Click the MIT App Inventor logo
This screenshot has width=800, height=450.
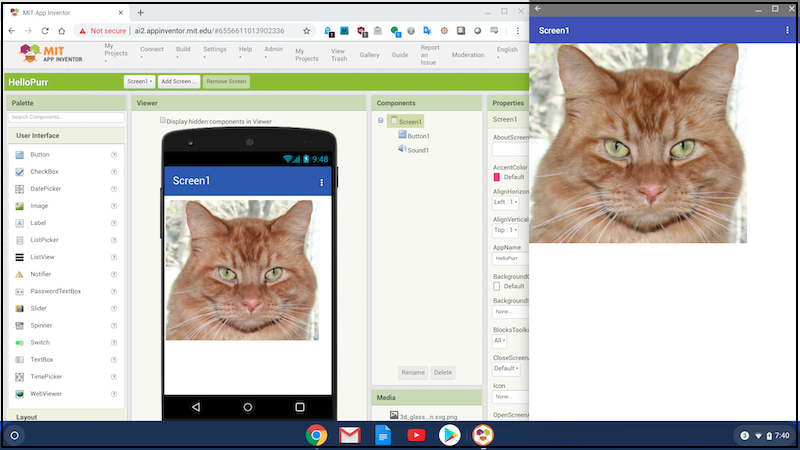click(50, 53)
